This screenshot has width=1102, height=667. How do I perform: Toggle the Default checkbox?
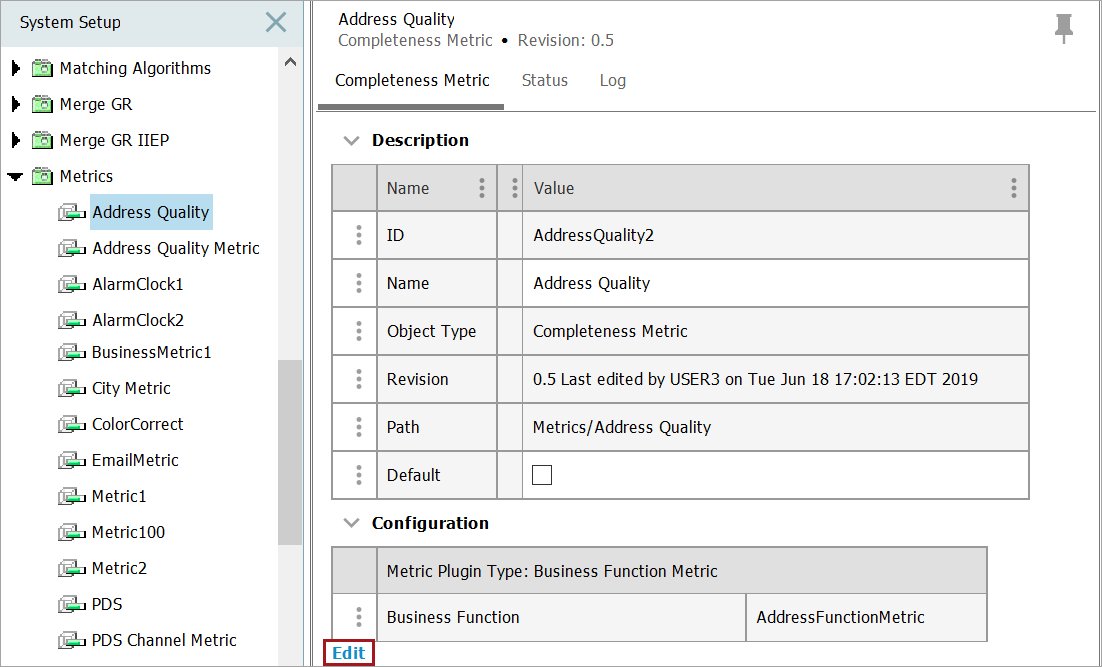click(542, 475)
